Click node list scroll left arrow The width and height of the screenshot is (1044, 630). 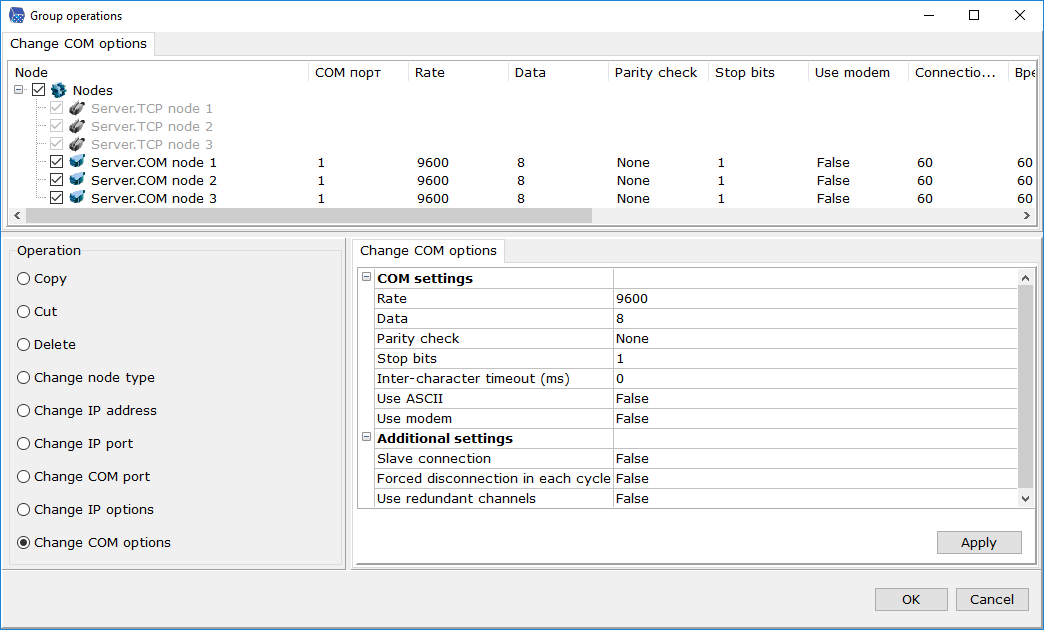coord(17,215)
